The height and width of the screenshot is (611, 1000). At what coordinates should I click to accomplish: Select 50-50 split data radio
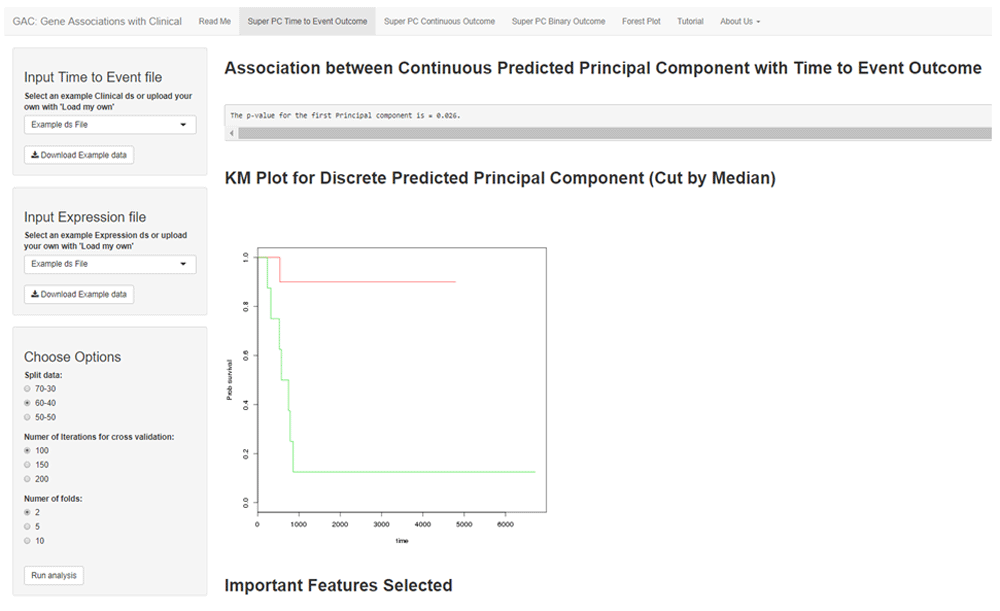point(27,417)
